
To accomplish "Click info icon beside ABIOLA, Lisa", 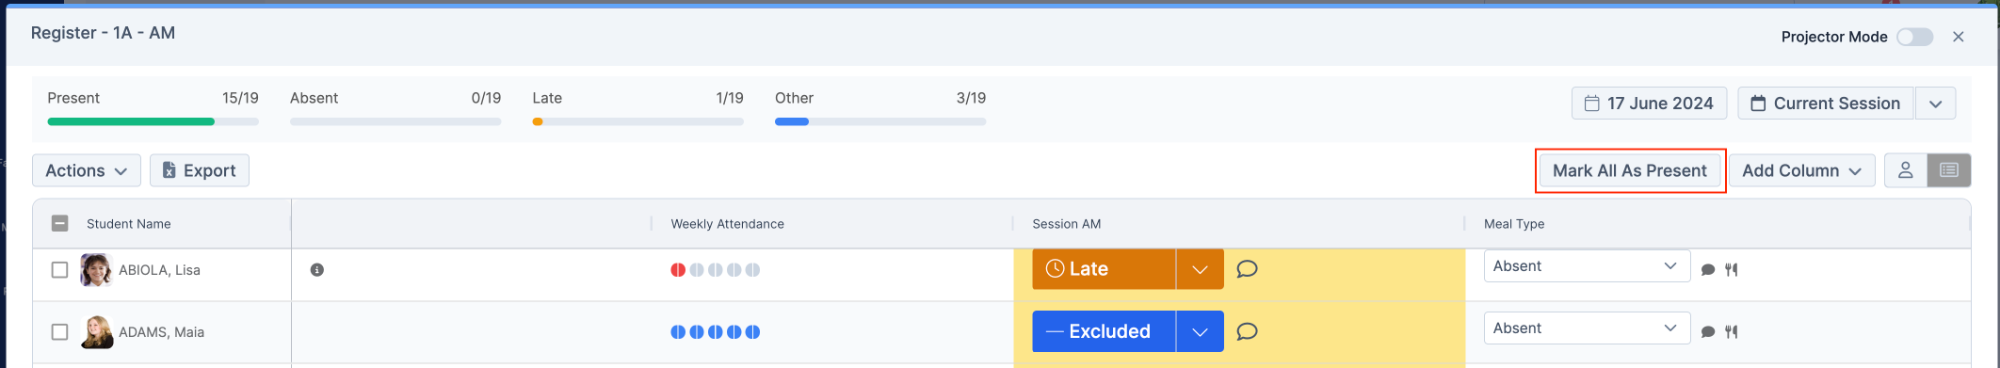I will coord(317,270).
